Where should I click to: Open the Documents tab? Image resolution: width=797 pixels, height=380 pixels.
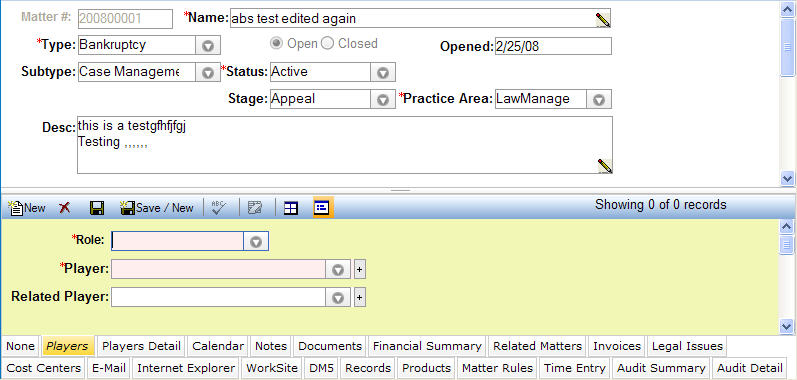tap(330, 346)
